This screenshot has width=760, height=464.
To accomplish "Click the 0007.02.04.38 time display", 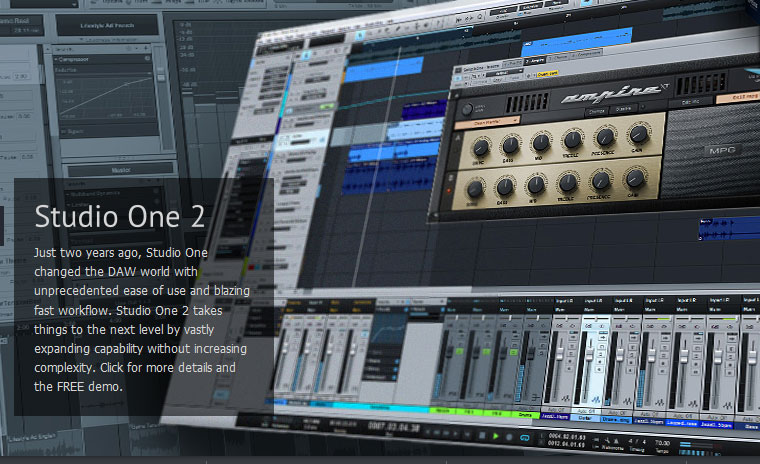I will click(394, 428).
